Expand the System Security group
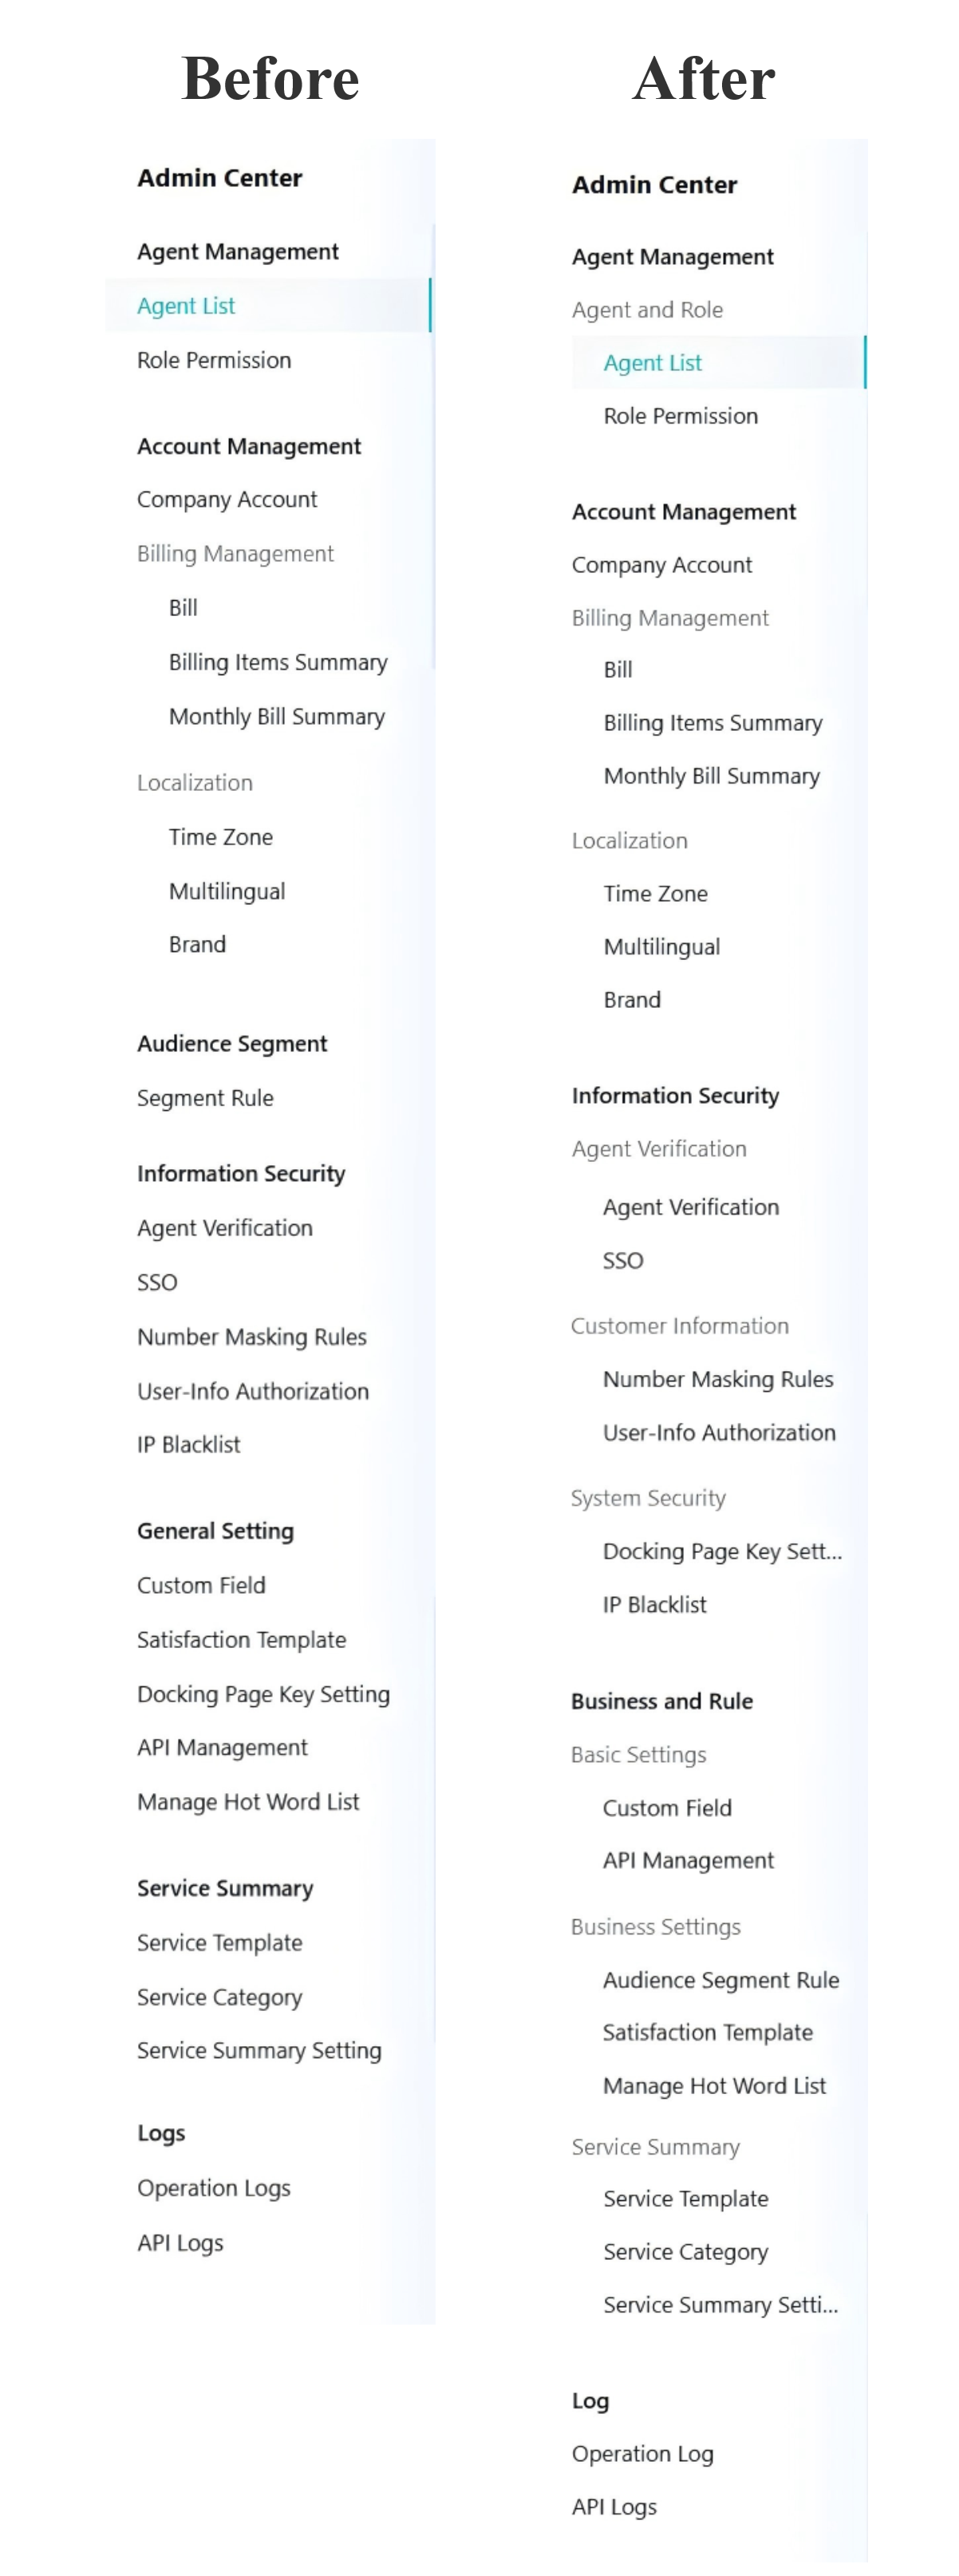Screen dimensions: 959x2576 (648, 1498)
